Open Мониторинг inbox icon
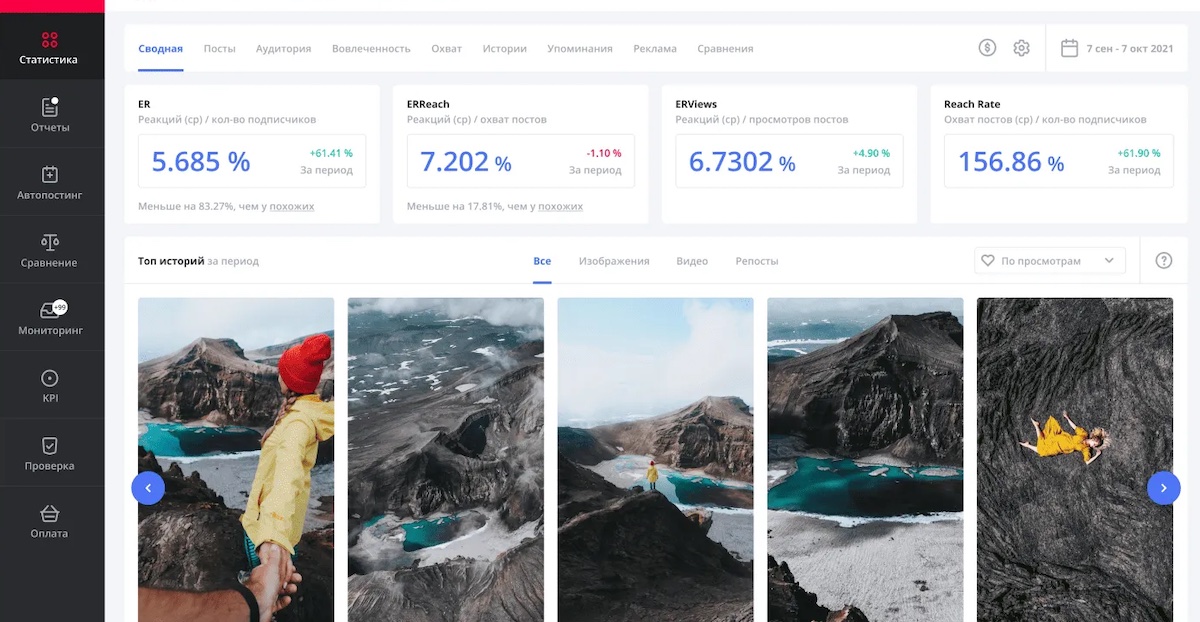 (x=50, y=318)
